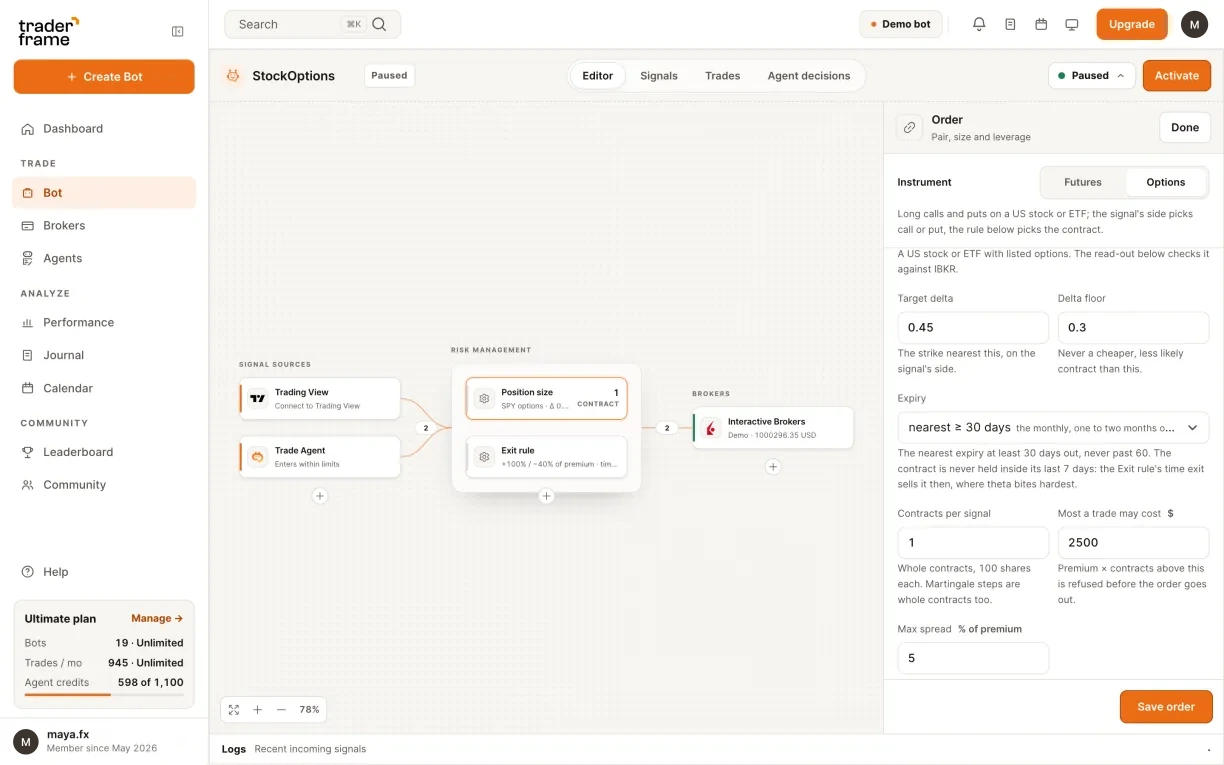This screenshot has height=765, width=1224.
Task: Click the Create Bot button
Action: click(x=104, y=77)
